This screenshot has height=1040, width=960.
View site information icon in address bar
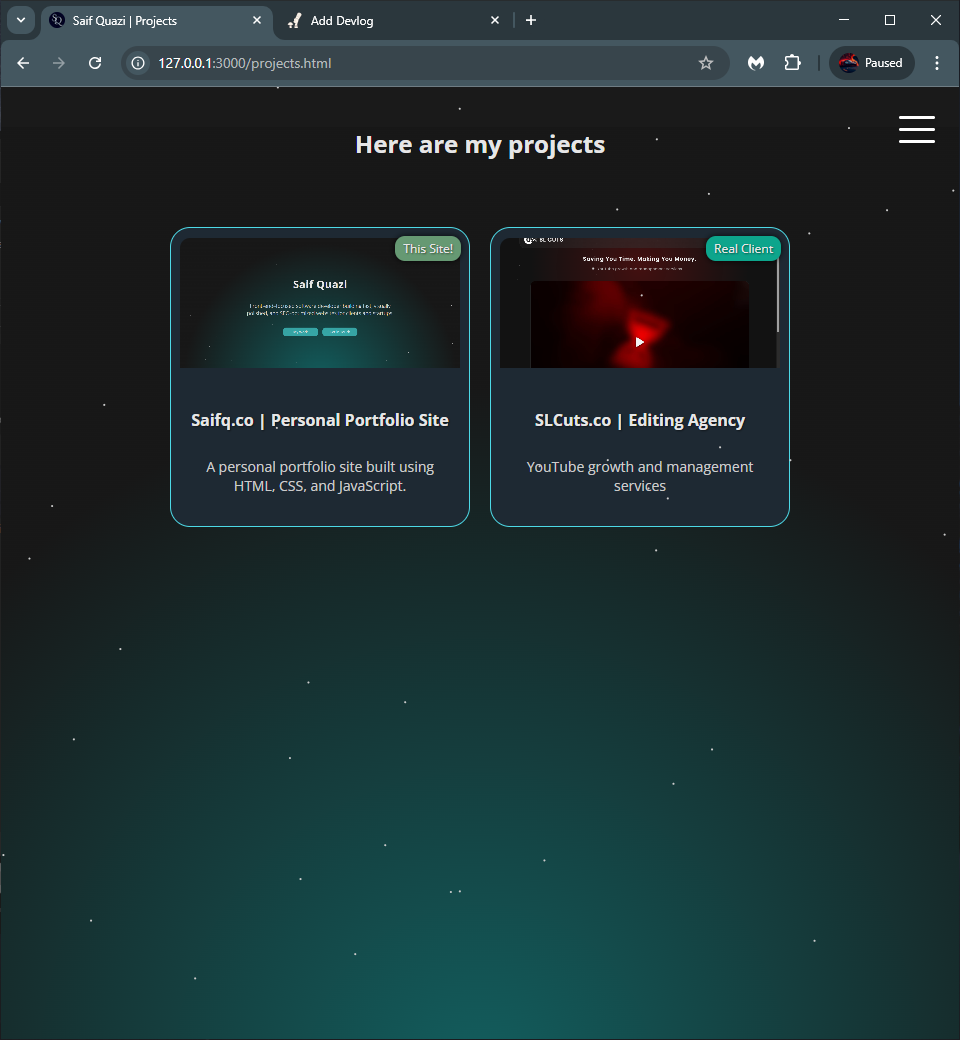coord(139,63)
